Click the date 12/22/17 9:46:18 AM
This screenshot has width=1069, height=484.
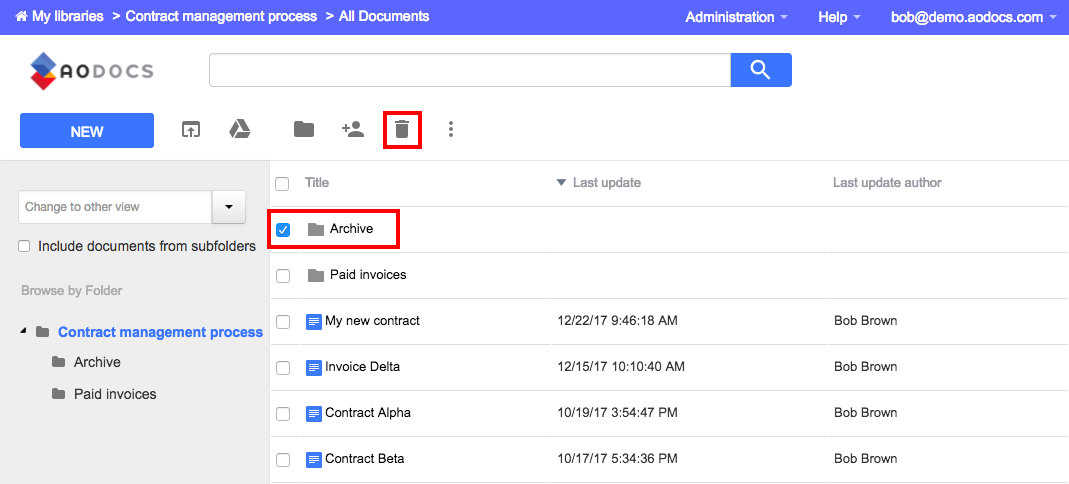[x=617, y=320]
